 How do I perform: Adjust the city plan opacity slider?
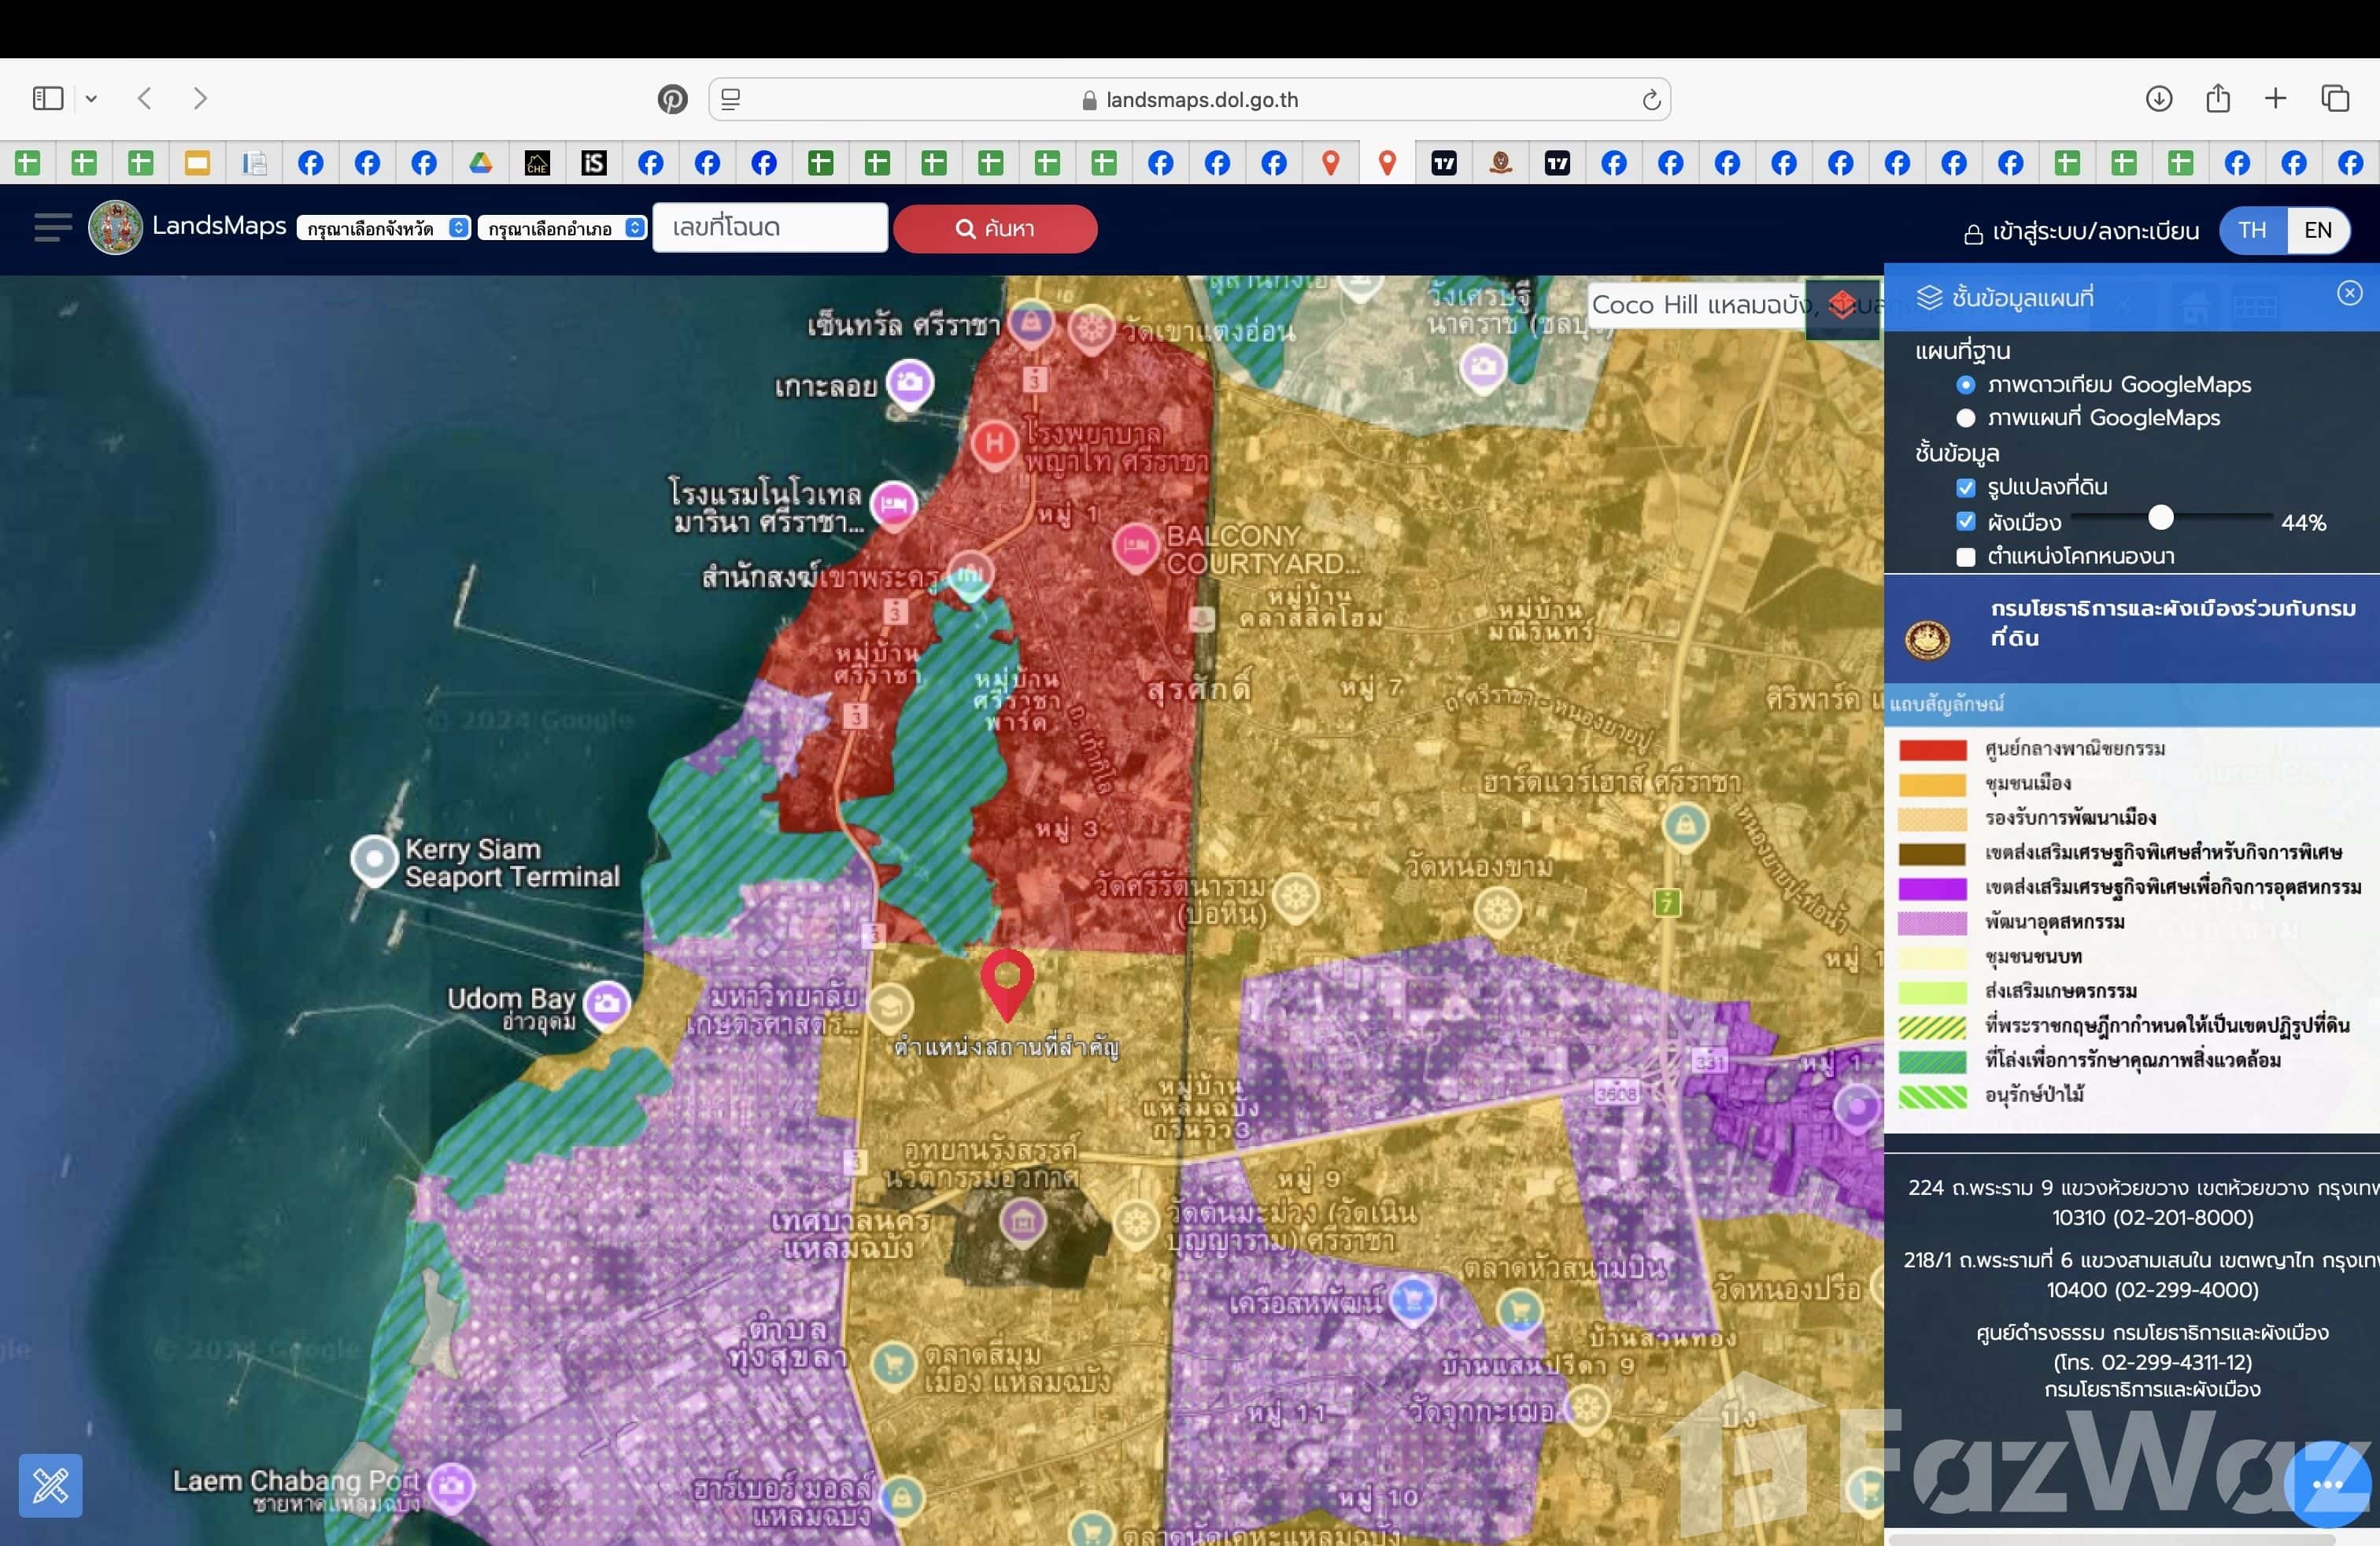click(x=2160, y=518)
